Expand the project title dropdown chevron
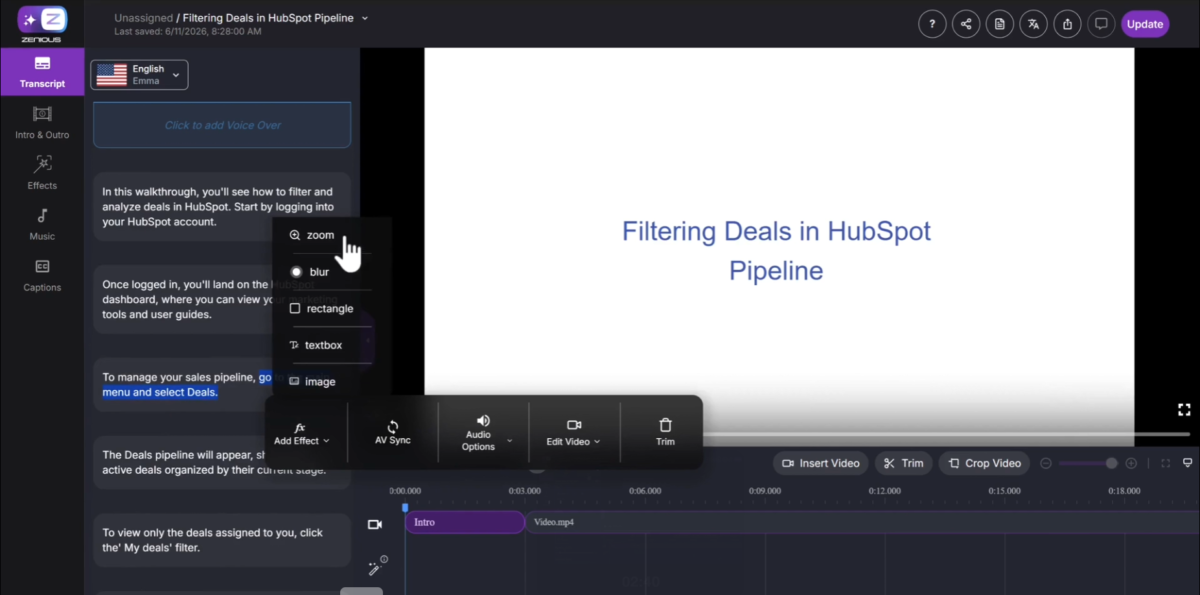The image size is (1200, 595). pos(365,18)
